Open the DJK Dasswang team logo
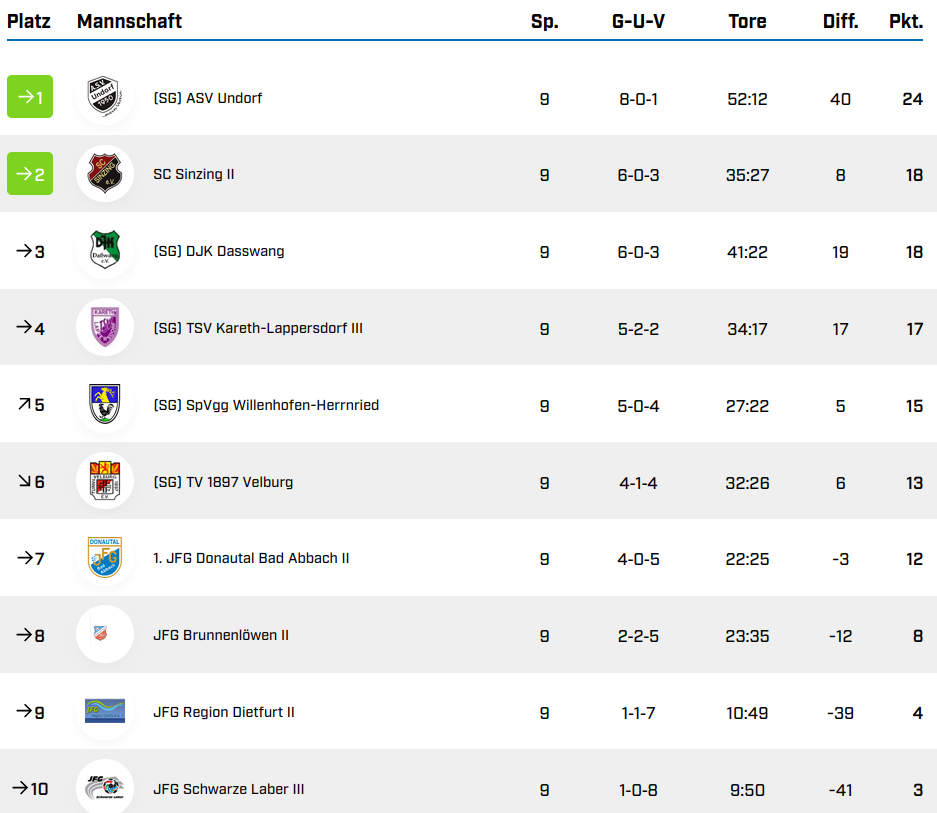Viewport: 937px width, 813px height. (104, 251)
